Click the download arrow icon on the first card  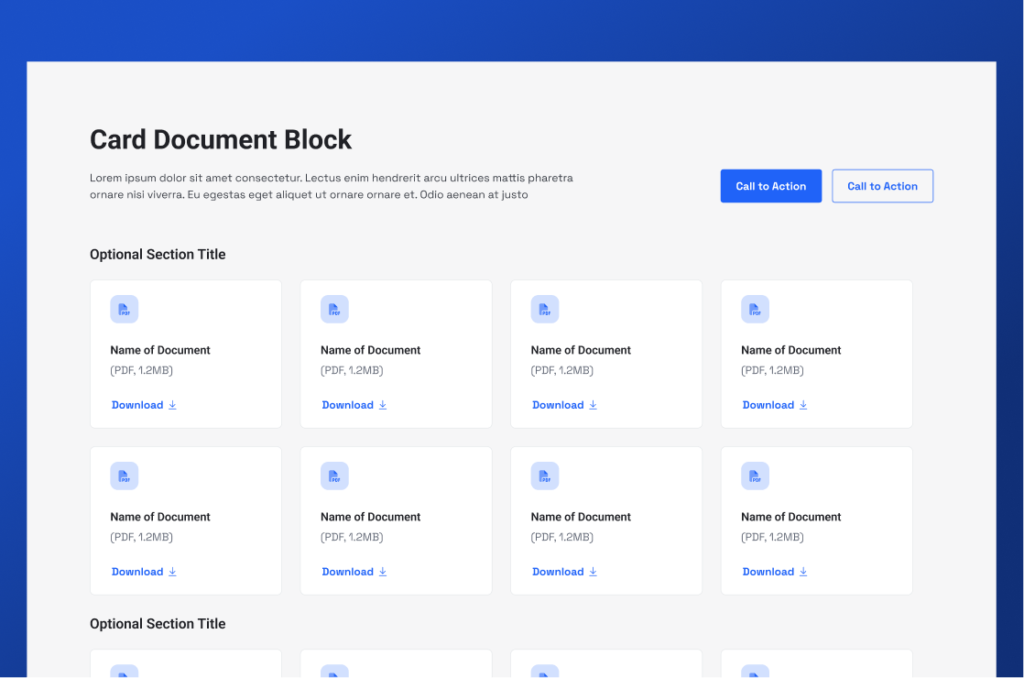pos(170,405)
